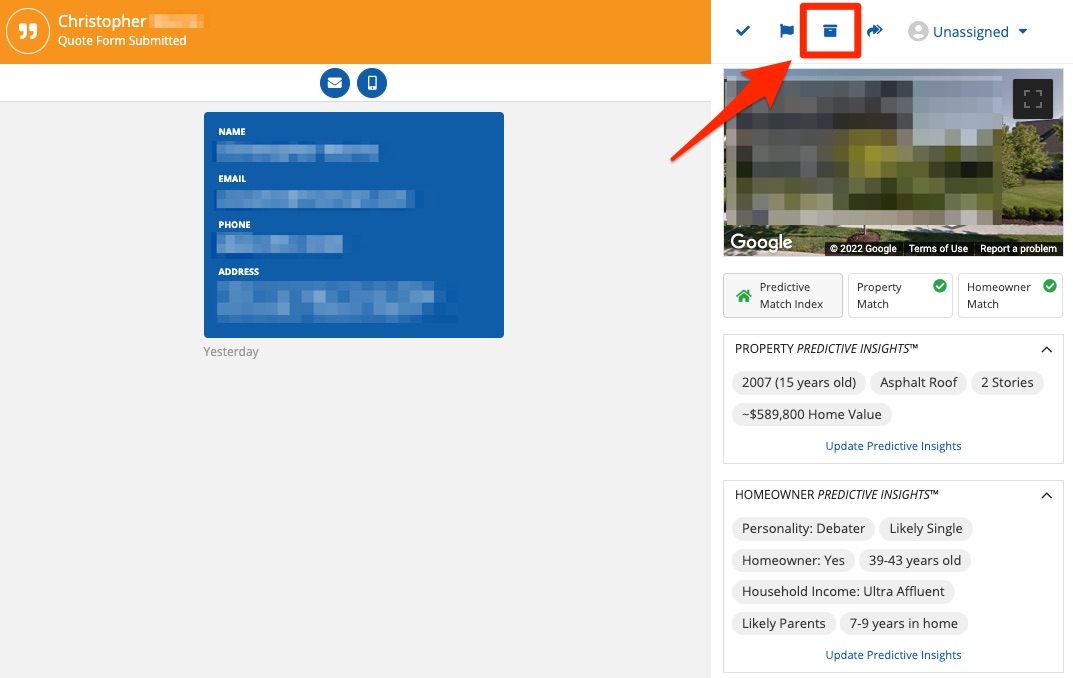Collapse Homeowner Predictive Insights section
Image resolution: width=1073 pixels, height=678 pixels.
click(x=1046, y=496)
